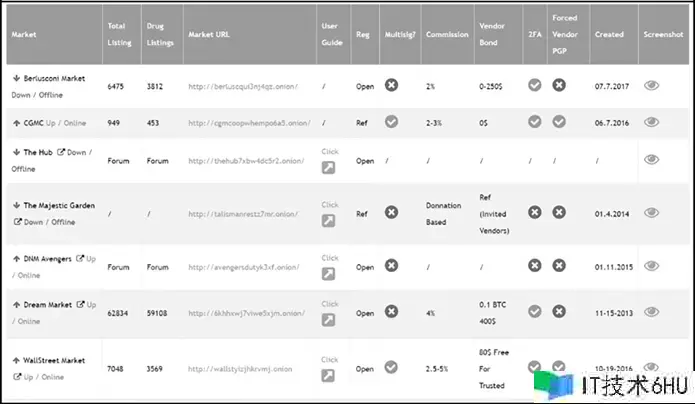This screenshot has width=695, height=404.
Task: Click the up arrow beside CGMC
Action: 16,121
